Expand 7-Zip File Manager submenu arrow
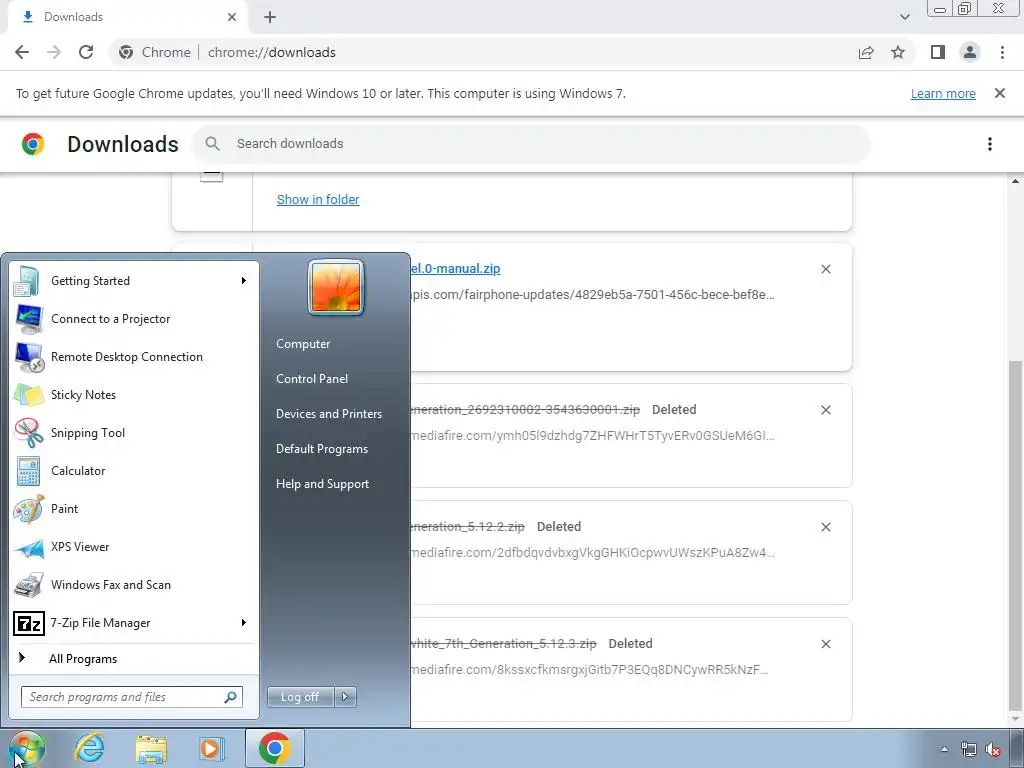Image resolution: width=1024 pixels, height=768 pixels. tap(244, 623)
